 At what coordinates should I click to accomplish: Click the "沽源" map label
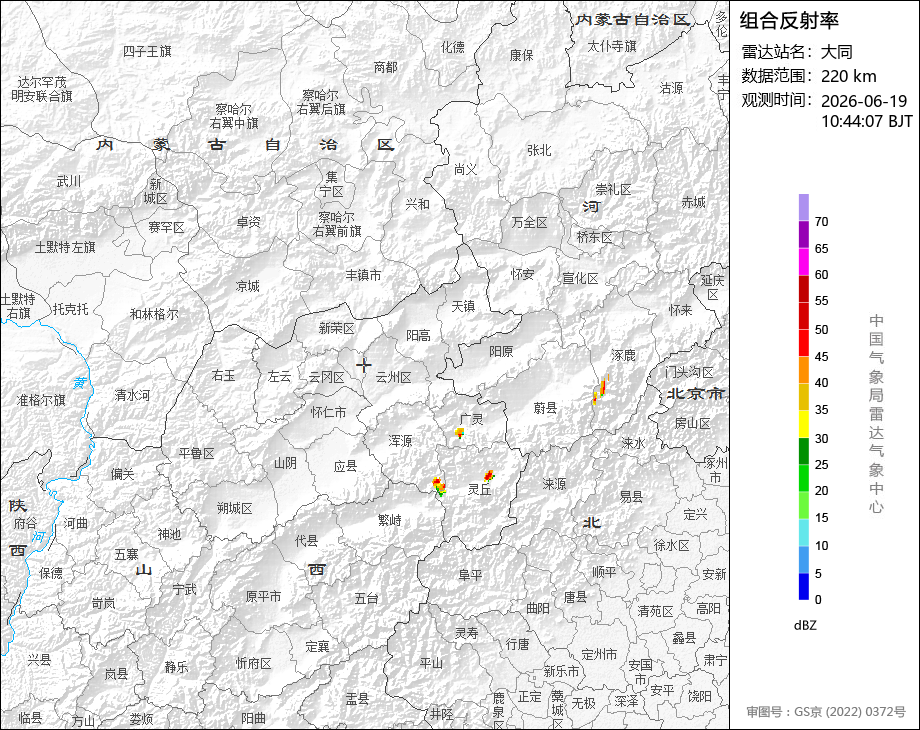click(671, 88)
